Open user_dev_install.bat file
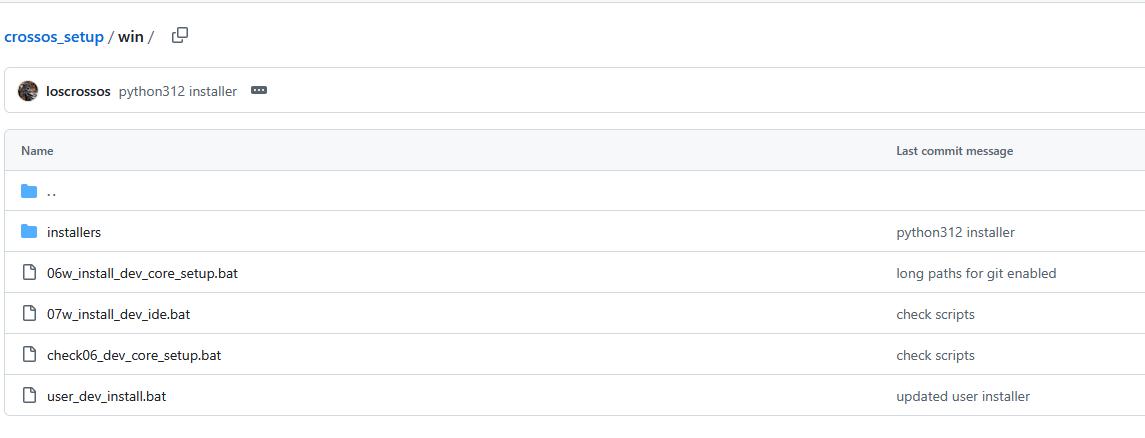The width and height of the screenshot is (1145, 438). [106, 396]
